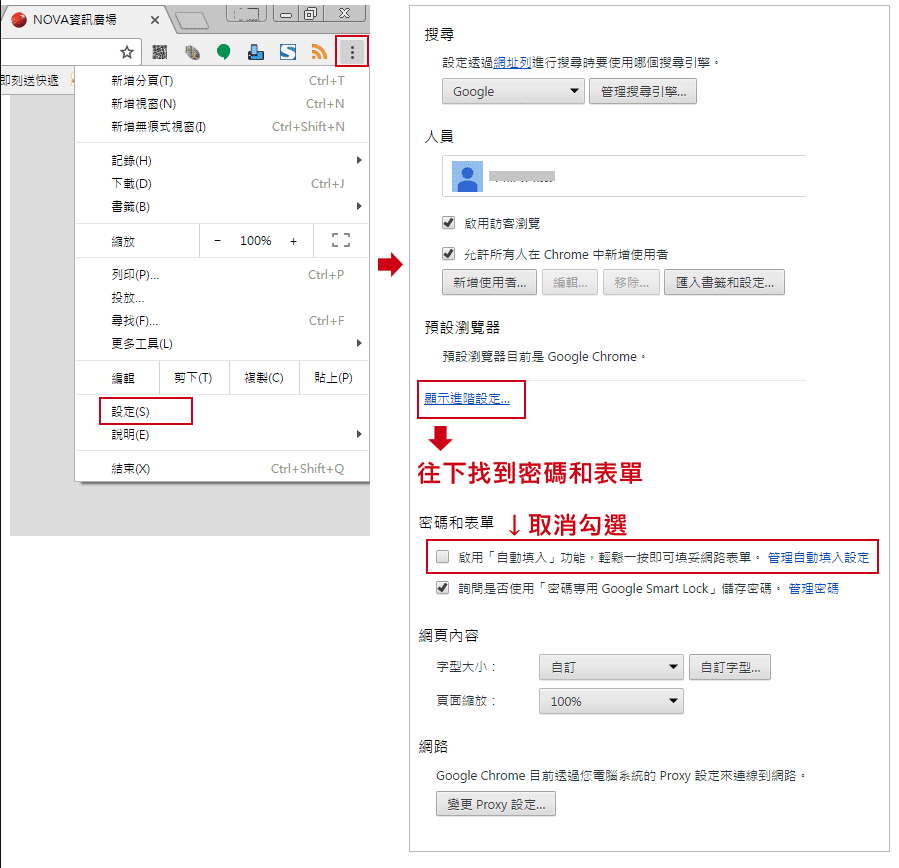Expand the 說明(E) submenu
Screen dimensions: 899x868
222,435
